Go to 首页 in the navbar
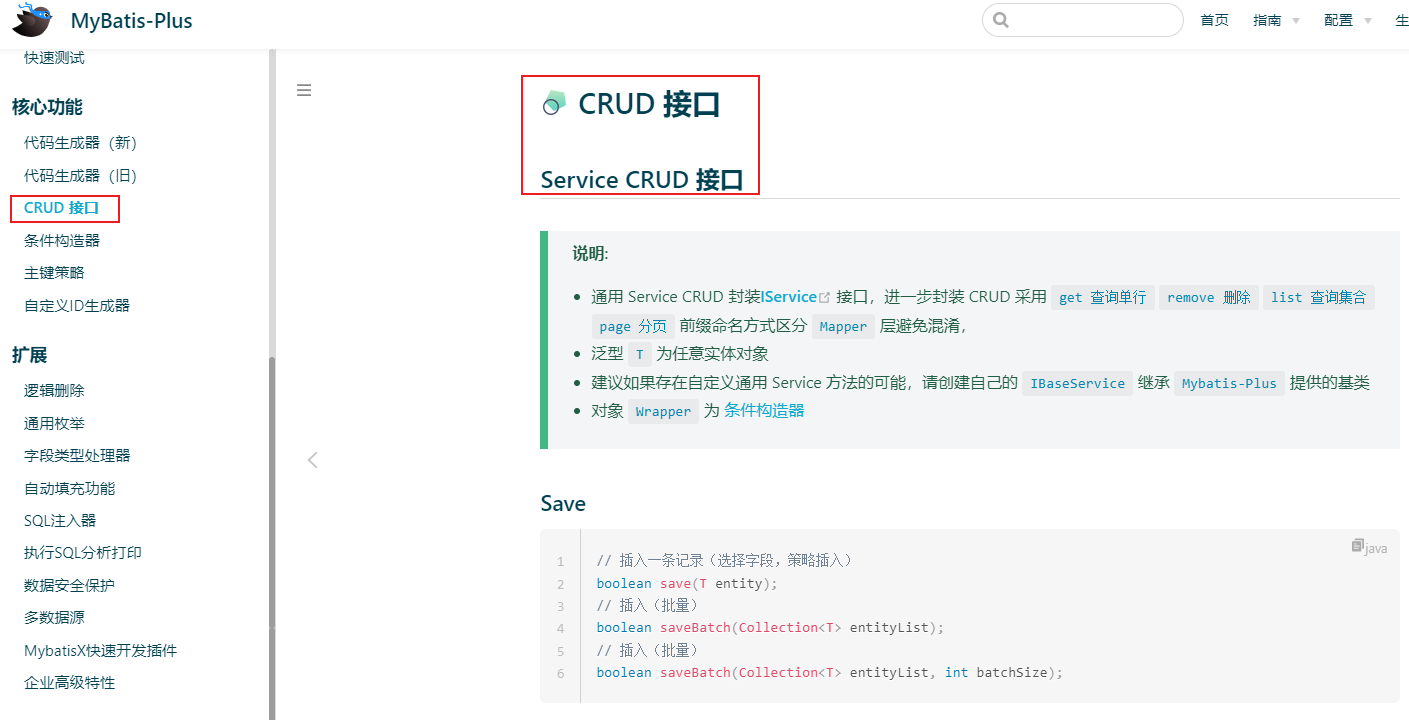 [x=1214, y=20]
